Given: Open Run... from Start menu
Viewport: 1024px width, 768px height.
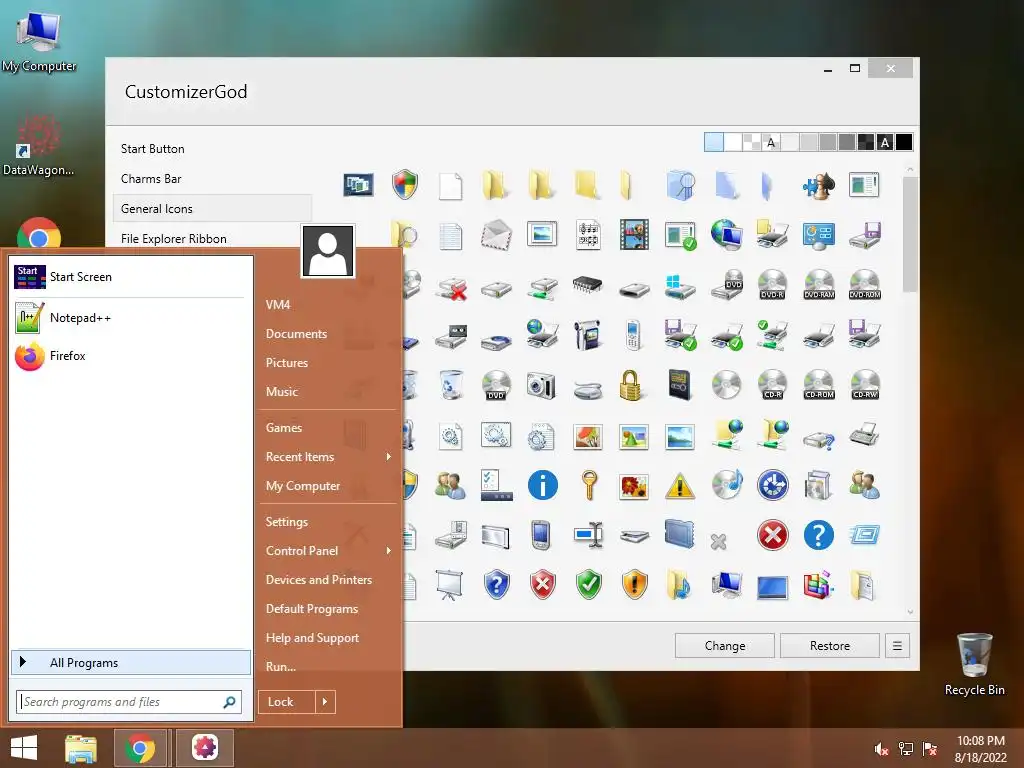Looking at the screenshot, I should pyautogui.click(x=281, y=667).
